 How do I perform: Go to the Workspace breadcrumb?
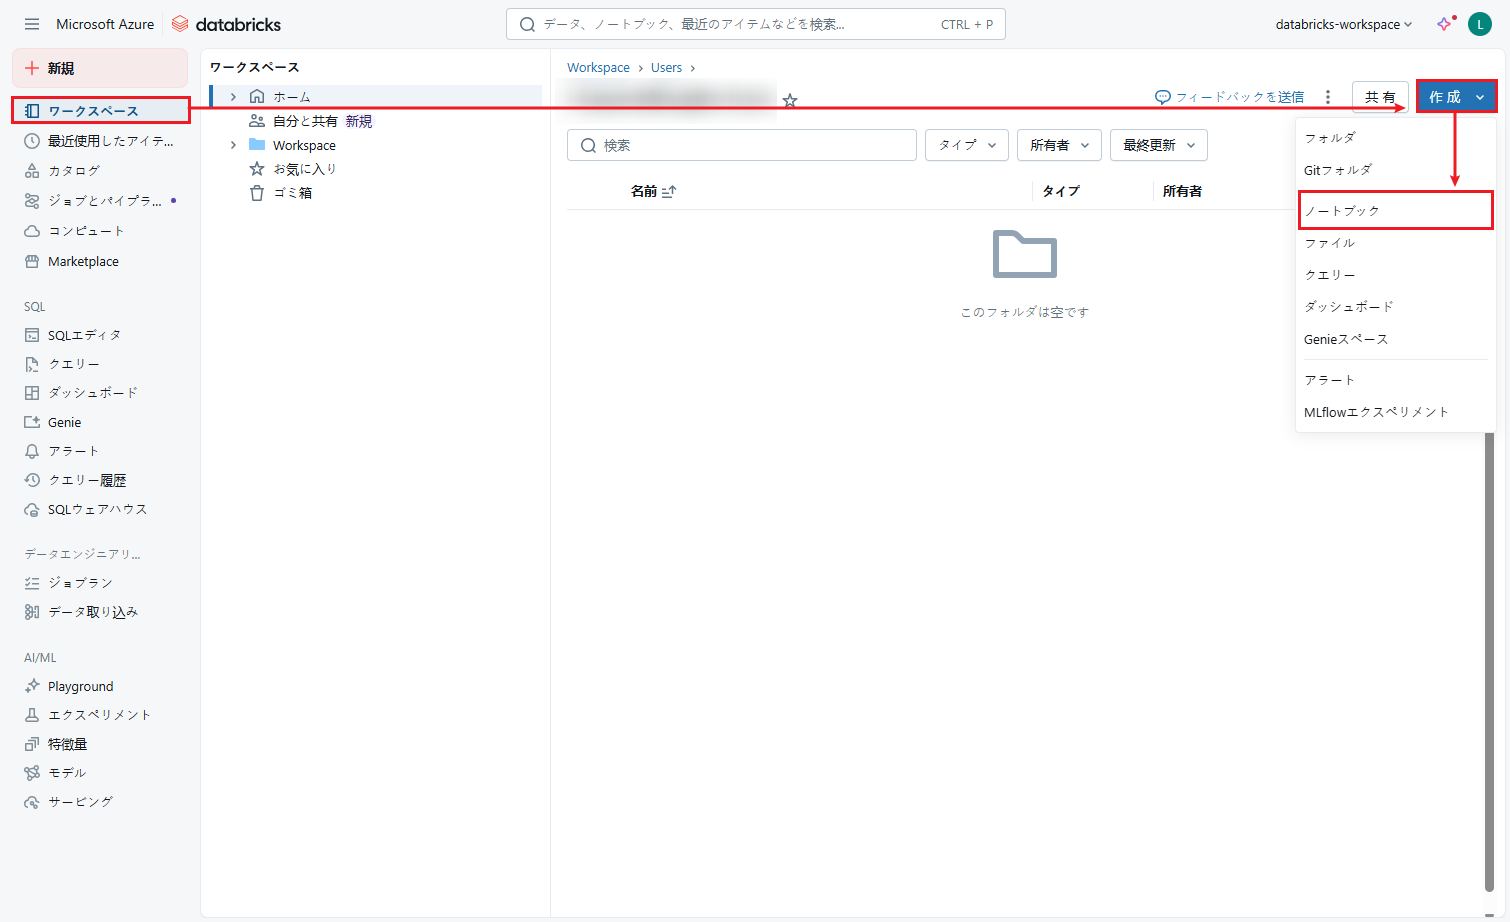(598, 68)
